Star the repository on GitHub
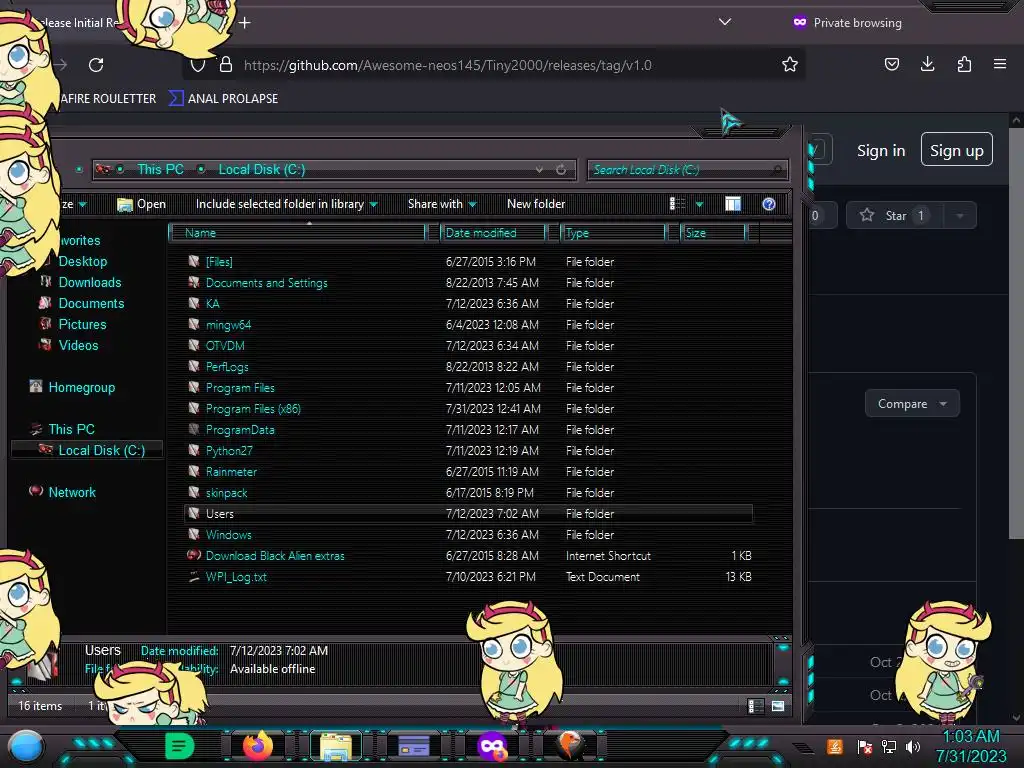This screenshot has width=1024, height=768. coord(895,216)
